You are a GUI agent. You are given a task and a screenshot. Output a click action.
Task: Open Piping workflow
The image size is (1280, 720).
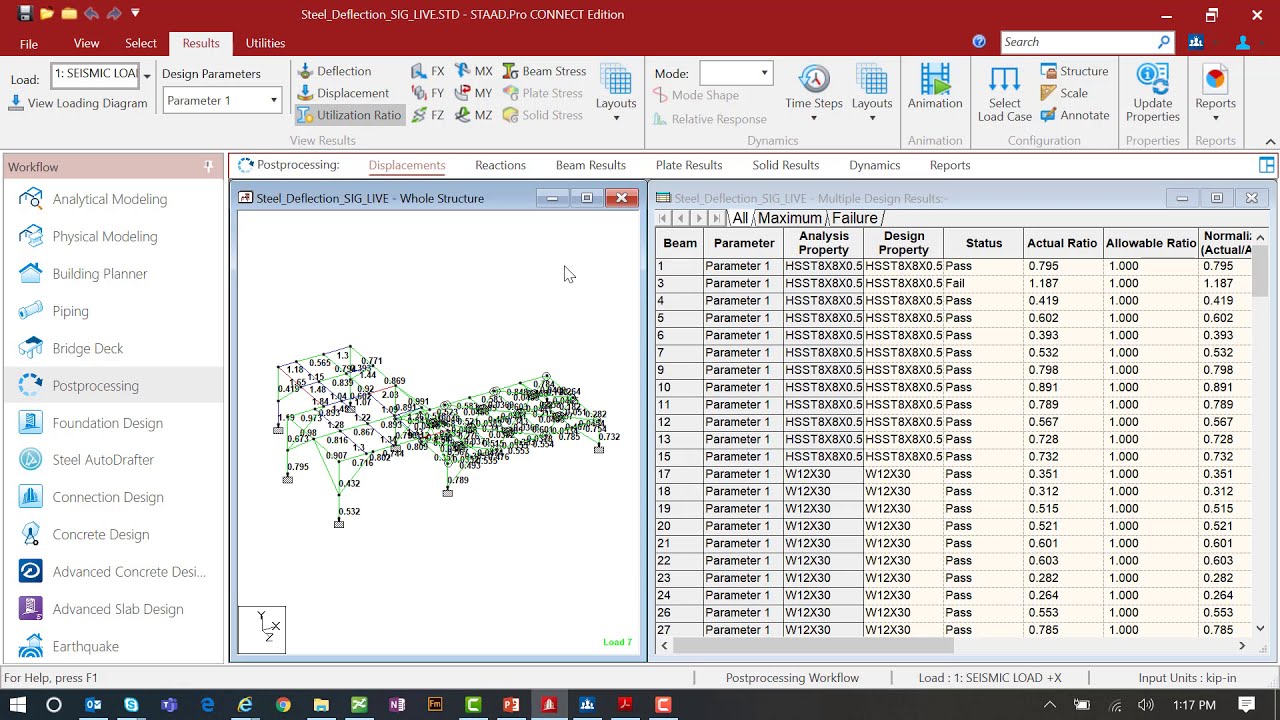(114, 311)
